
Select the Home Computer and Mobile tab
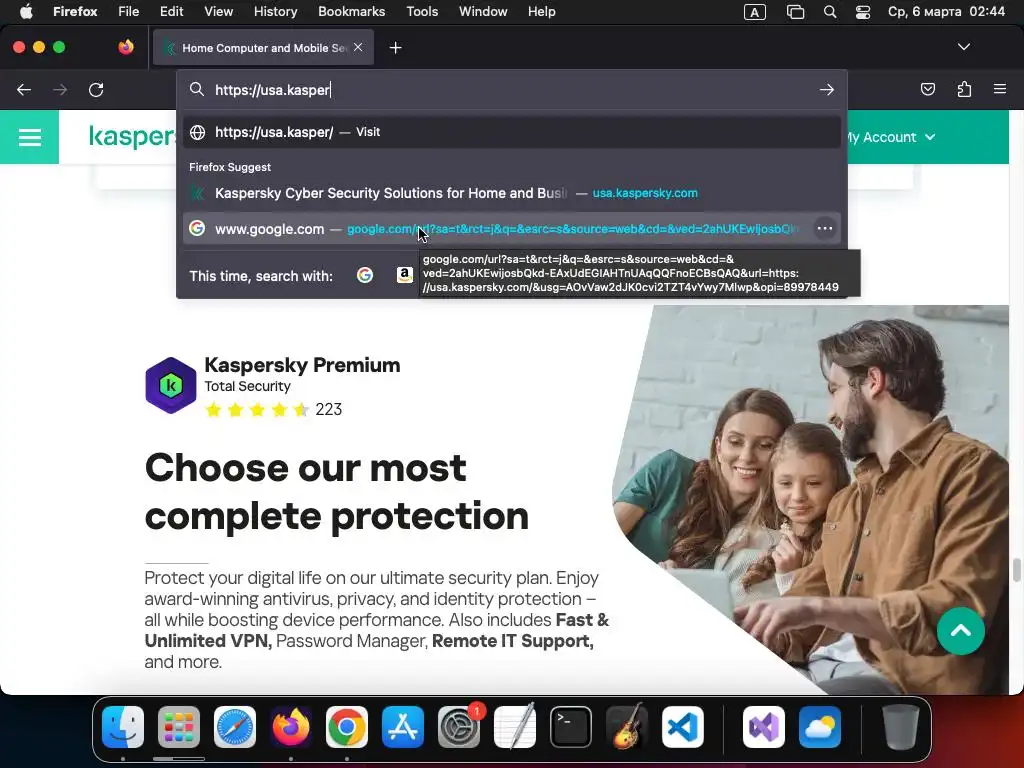coord(263,48)
